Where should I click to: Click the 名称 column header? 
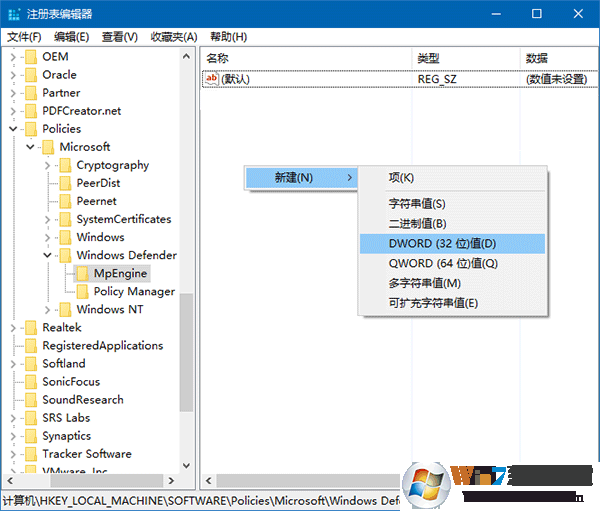pos(306,59)
